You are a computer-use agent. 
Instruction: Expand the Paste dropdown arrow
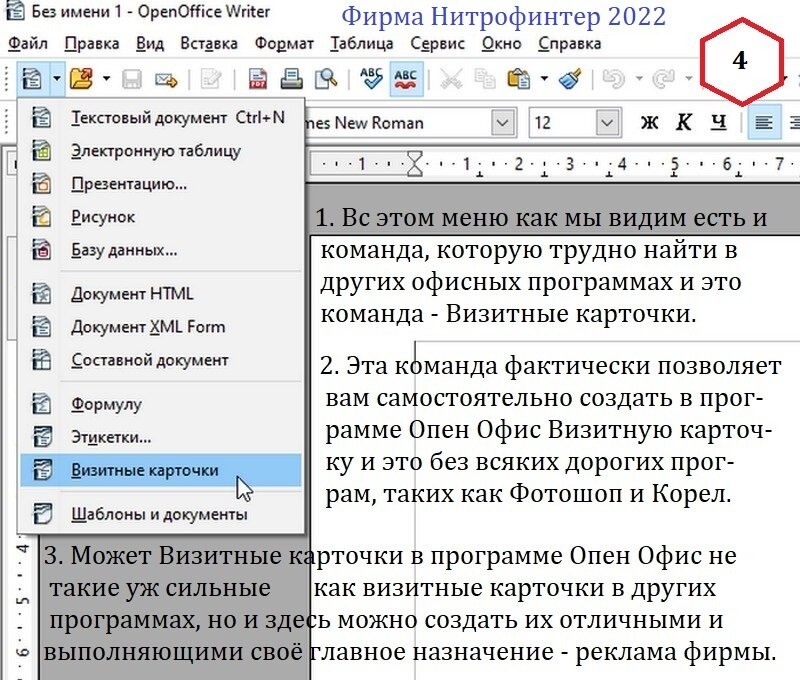pos(544,79)
